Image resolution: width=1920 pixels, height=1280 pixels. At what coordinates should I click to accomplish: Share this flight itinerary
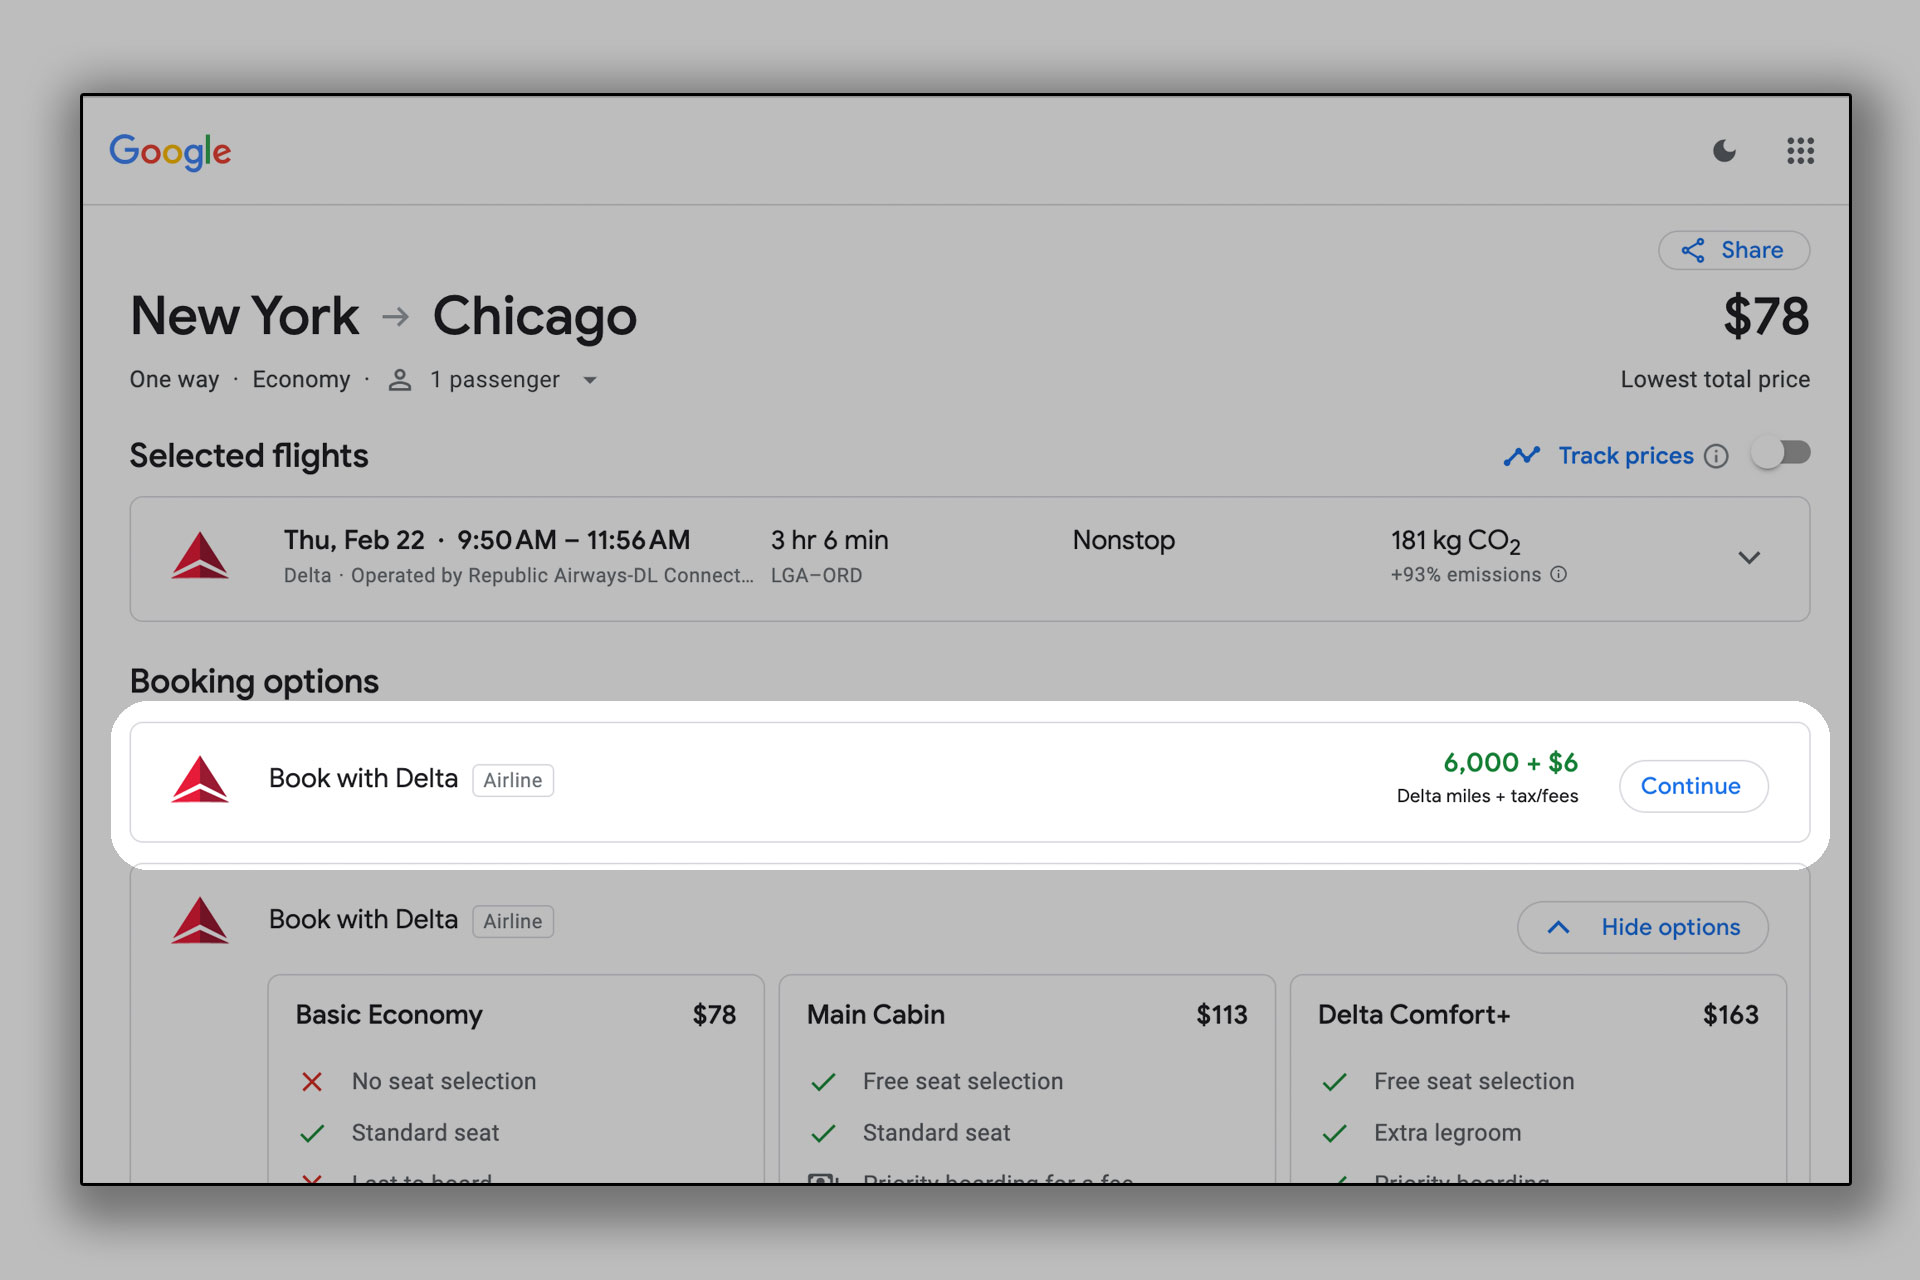pyautogui.click(x=1733, y=250)
